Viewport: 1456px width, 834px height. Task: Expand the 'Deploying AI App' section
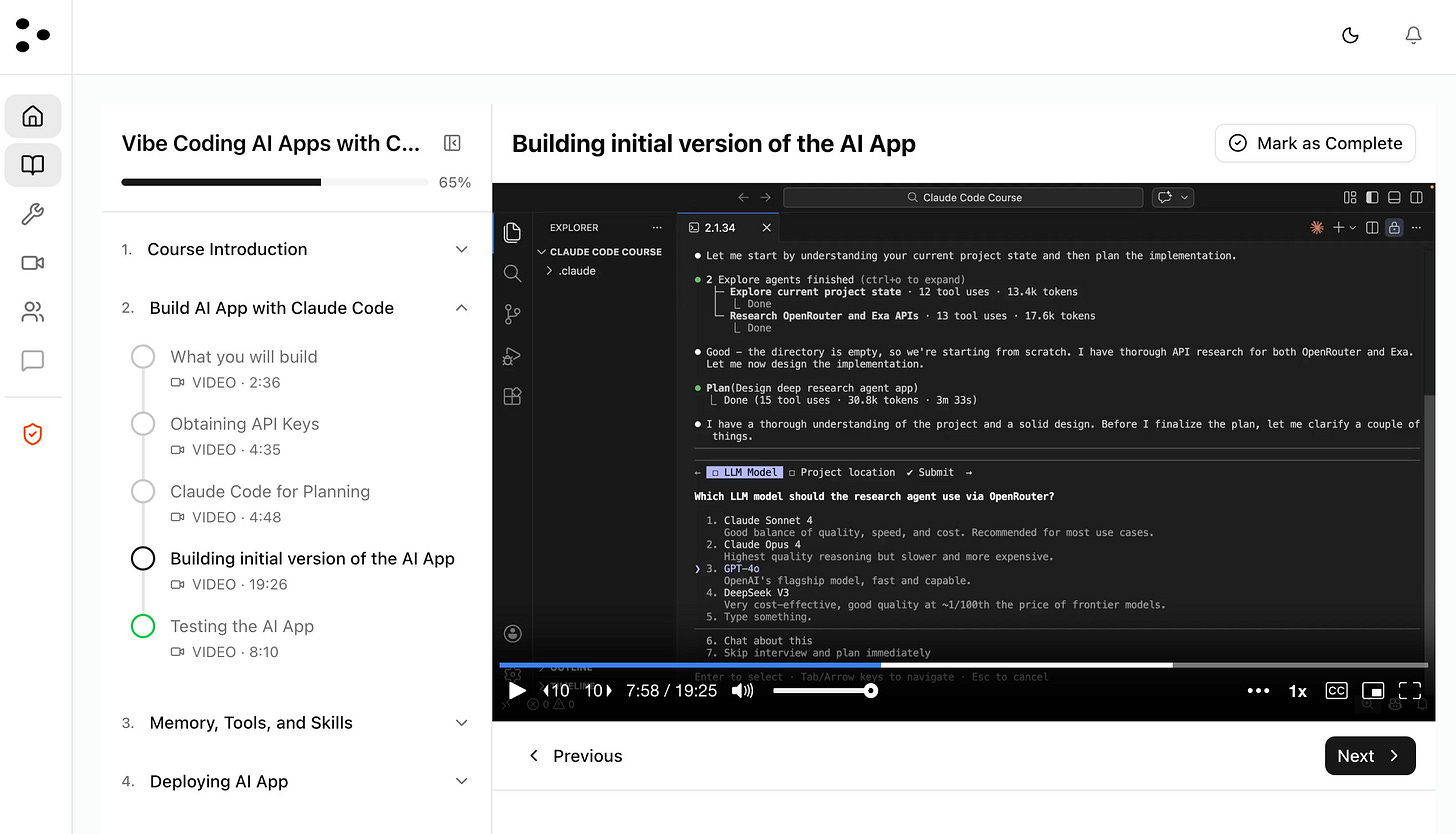pos(461,781)
